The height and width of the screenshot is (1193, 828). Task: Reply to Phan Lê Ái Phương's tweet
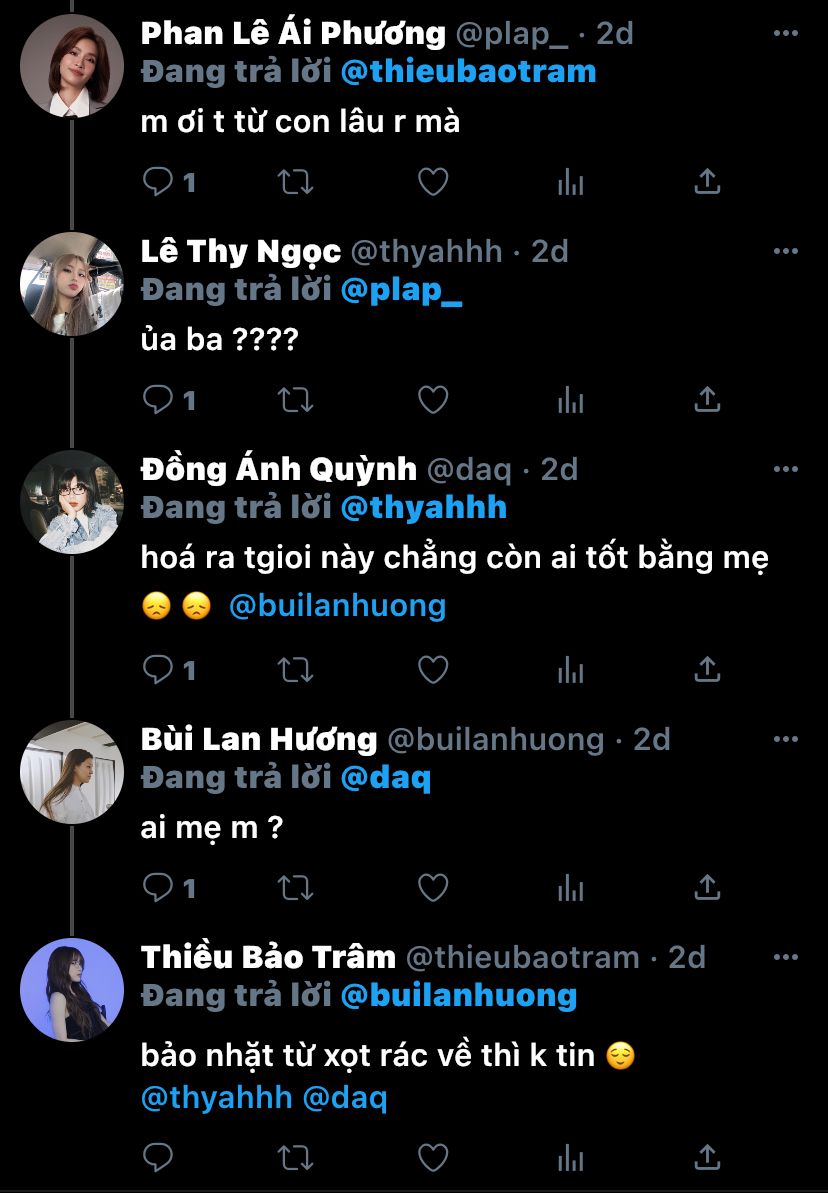click(x=159, y=182)
